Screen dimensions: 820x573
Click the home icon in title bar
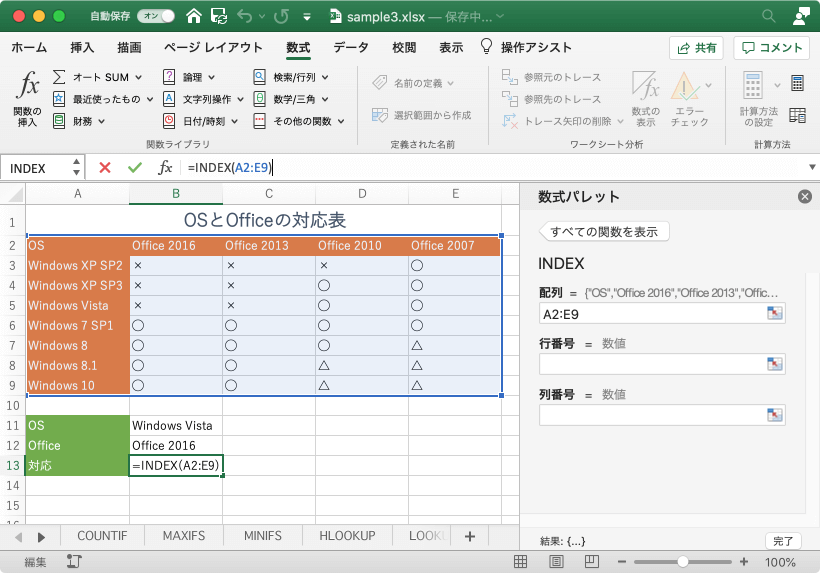pyautogui.click(x=193, y=16)
